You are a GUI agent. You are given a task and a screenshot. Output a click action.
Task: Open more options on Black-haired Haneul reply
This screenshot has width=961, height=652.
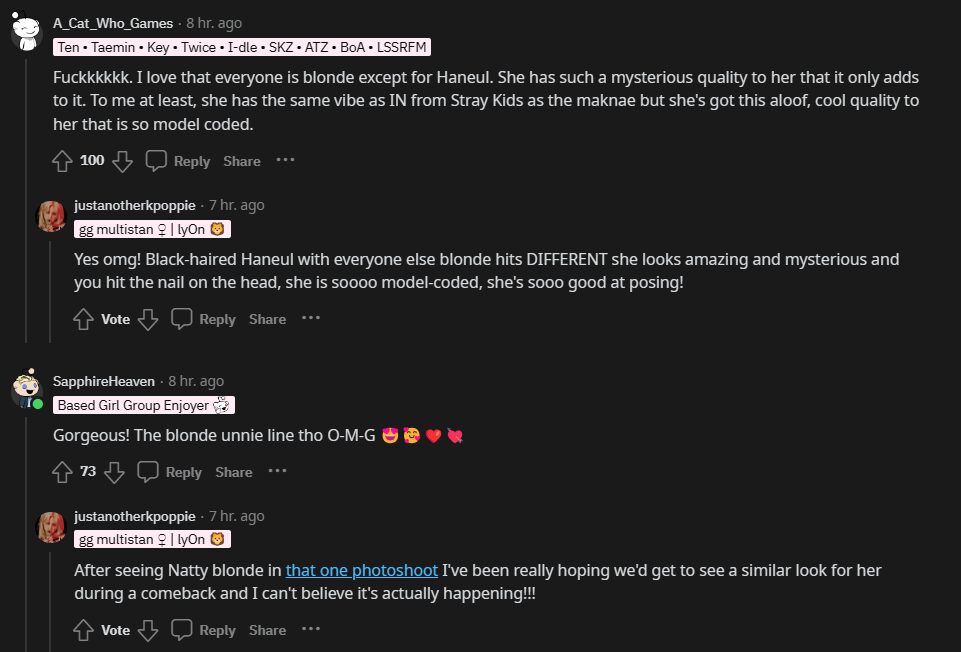pos(311,318)
